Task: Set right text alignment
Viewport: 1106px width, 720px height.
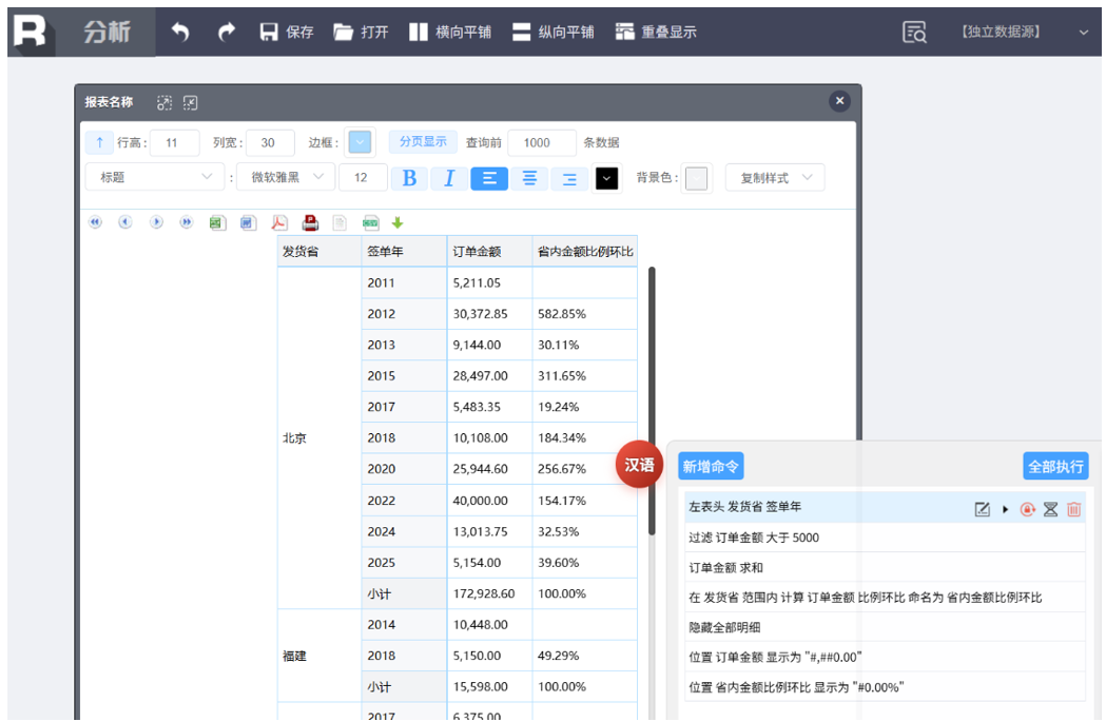Action: coord(569,178)
